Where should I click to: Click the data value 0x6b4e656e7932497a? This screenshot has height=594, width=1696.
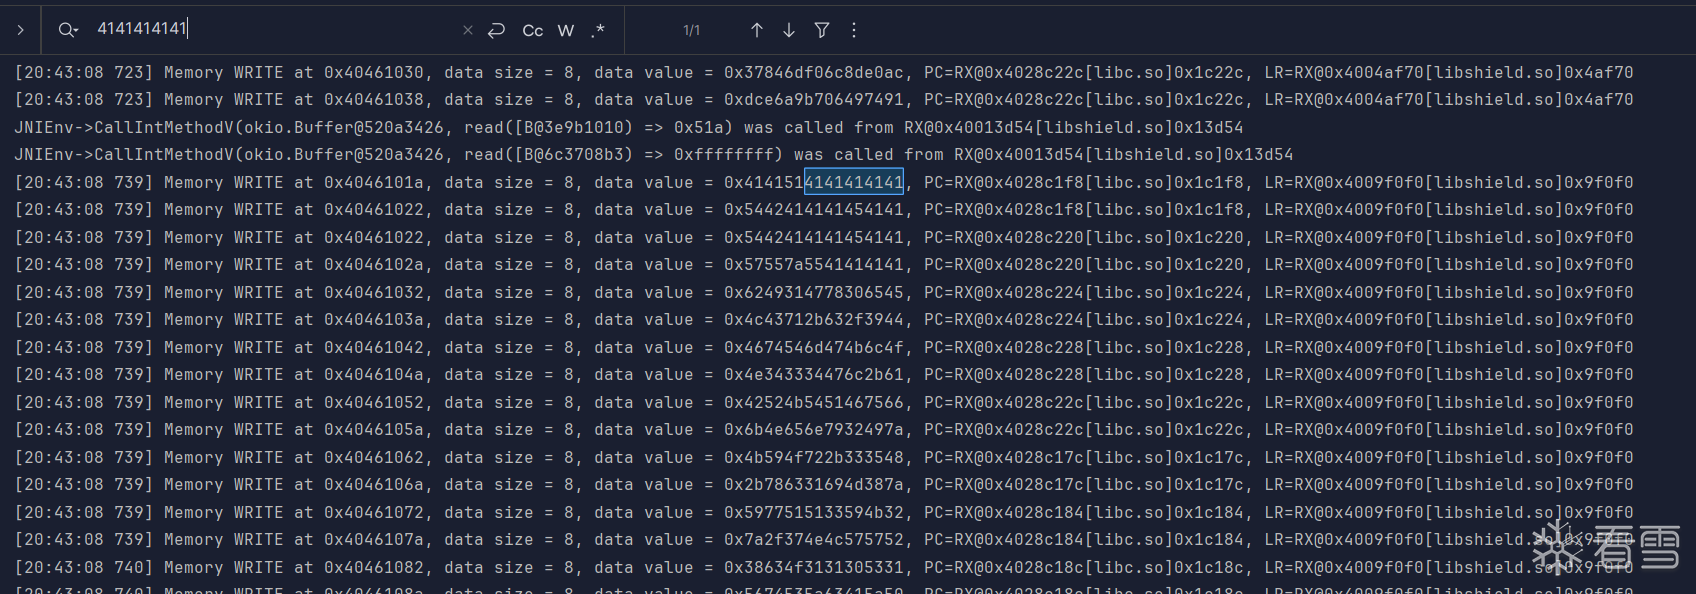click(814, 430)
